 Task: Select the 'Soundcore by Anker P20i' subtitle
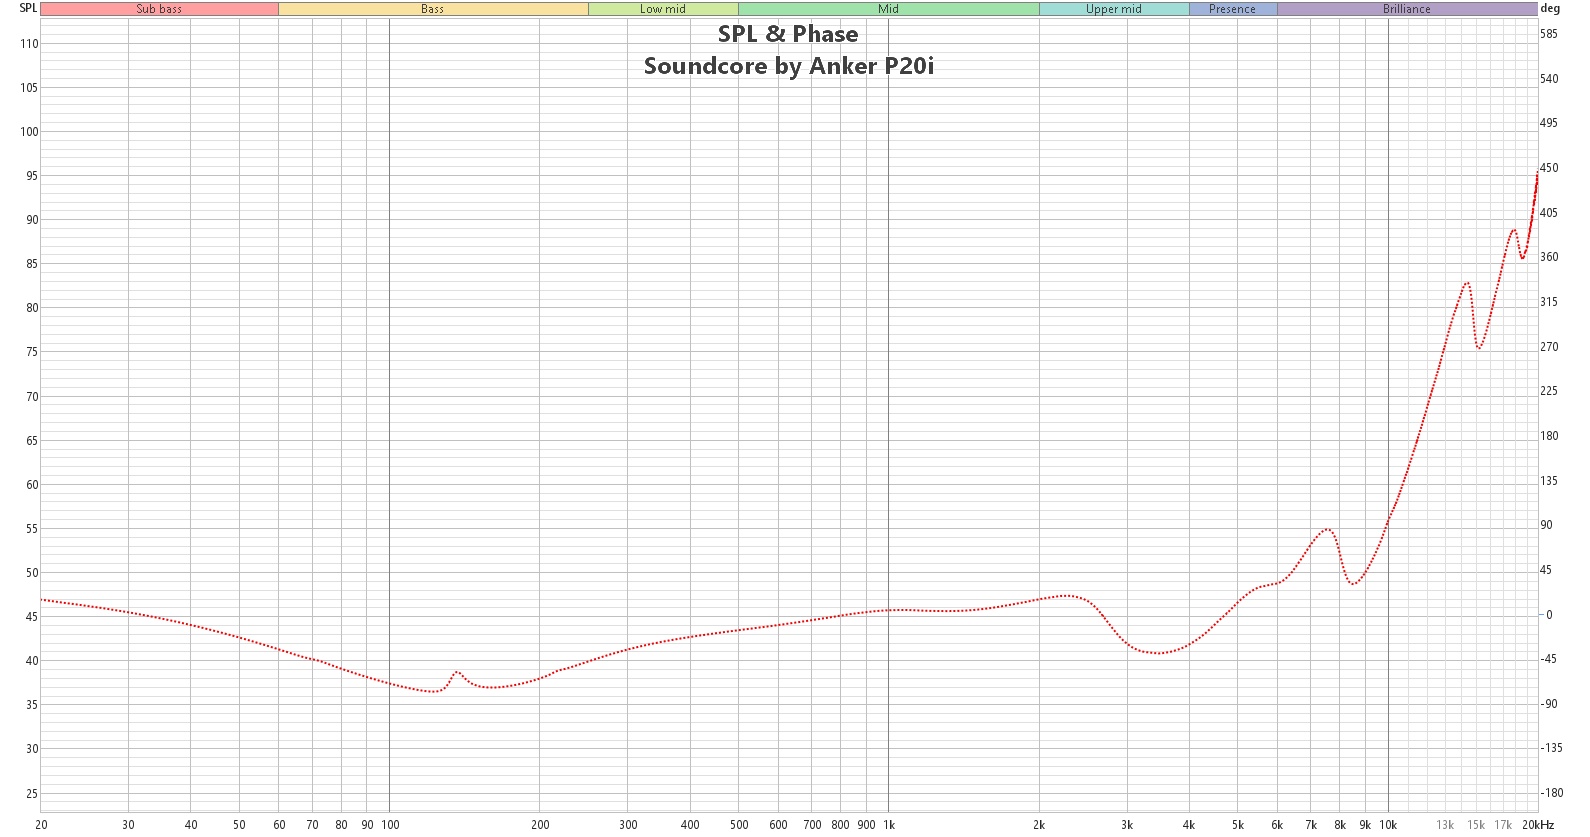pyautogui.click(x=789, y=66)
